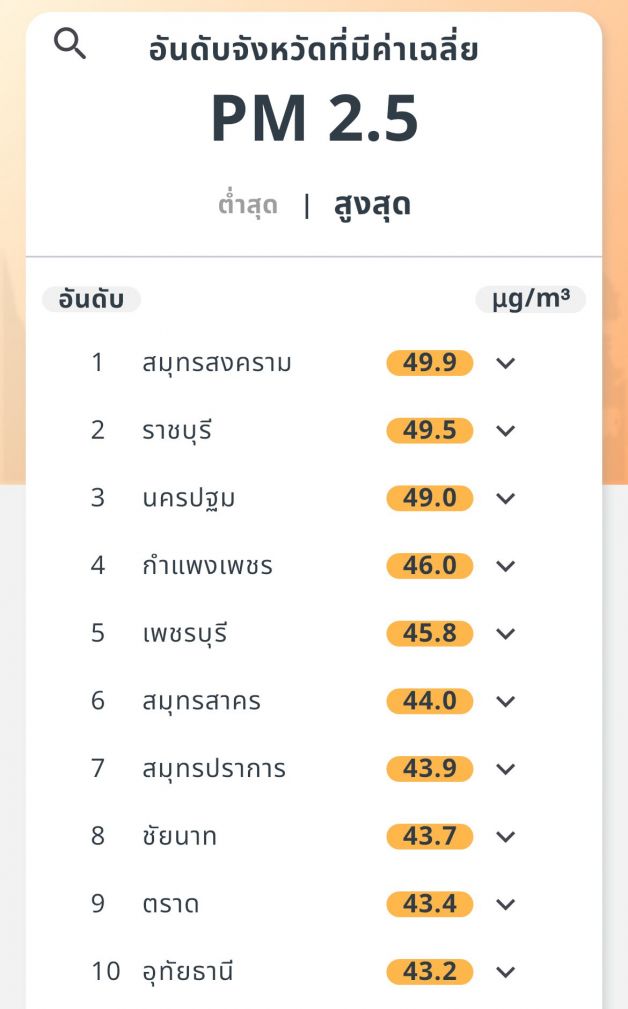Click the 46.0 PM value badge

[430, 566]
